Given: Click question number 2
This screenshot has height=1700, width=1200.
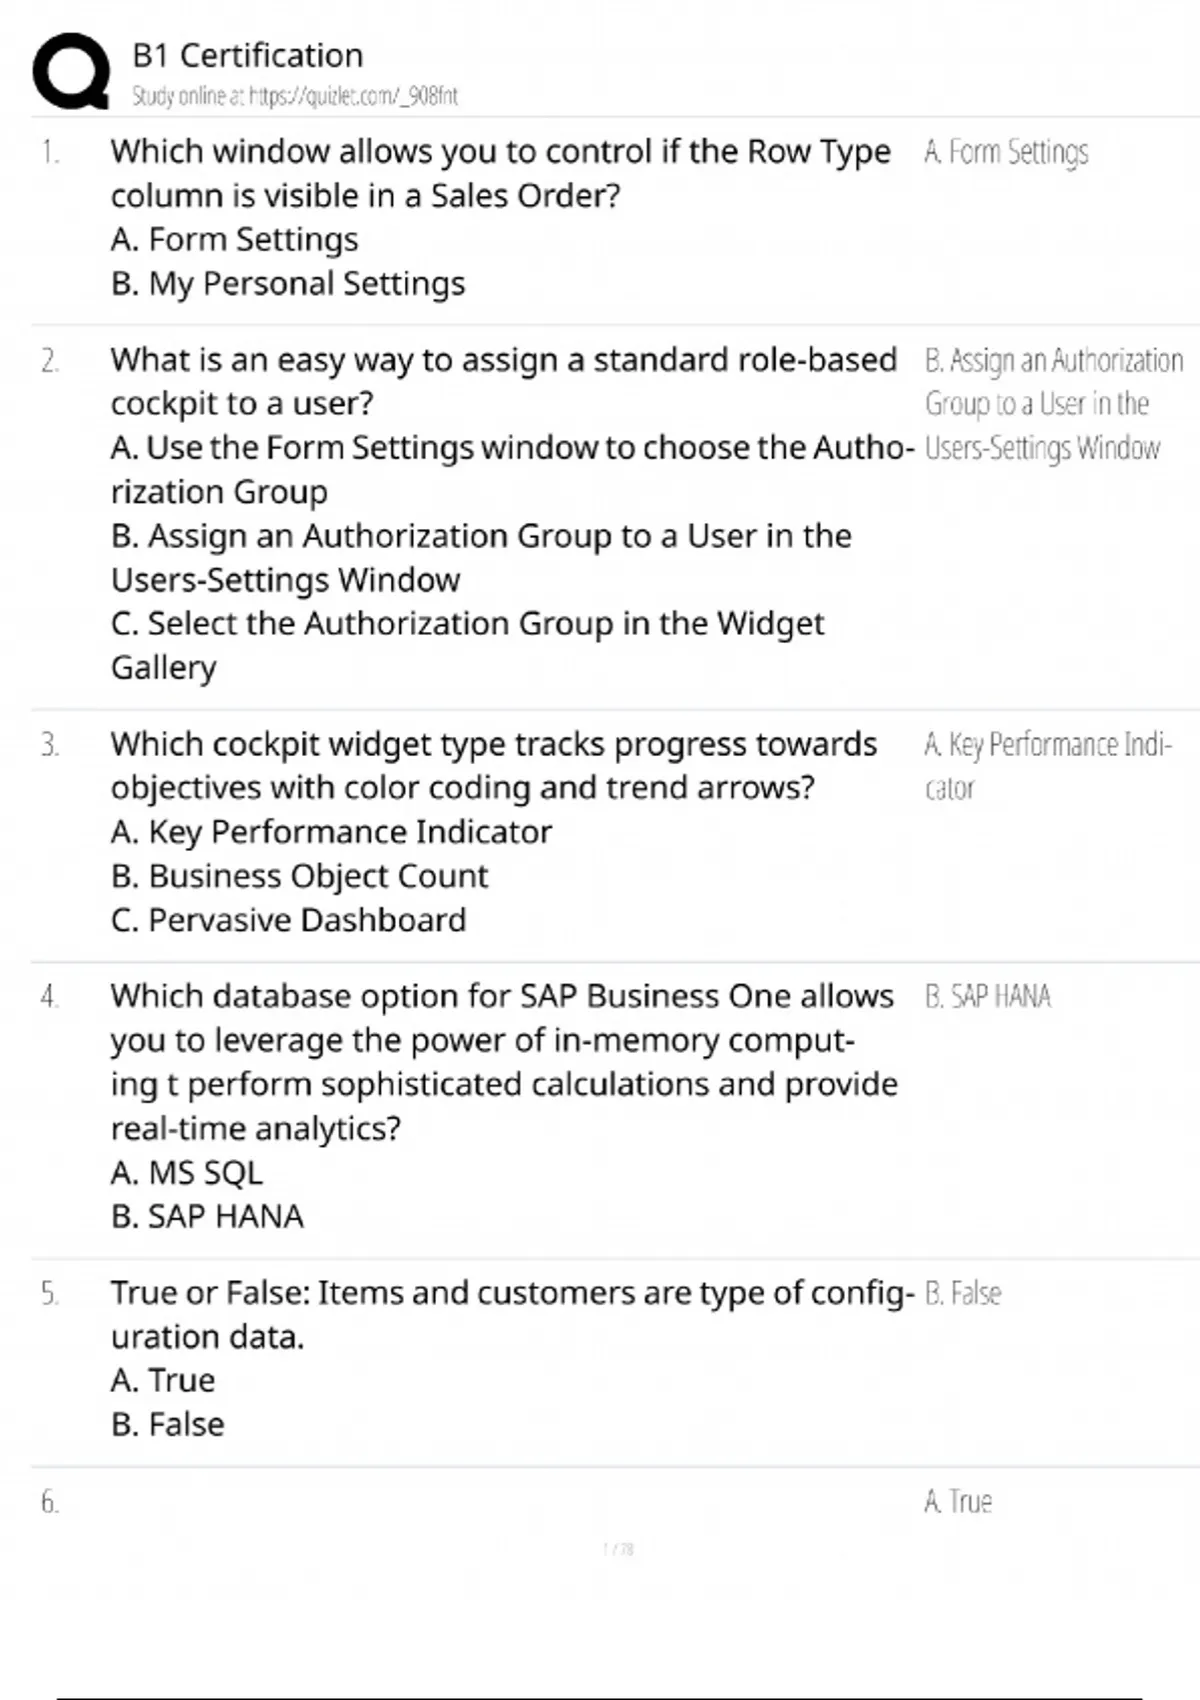Looking at the screenshot, I should click(50, 360).
